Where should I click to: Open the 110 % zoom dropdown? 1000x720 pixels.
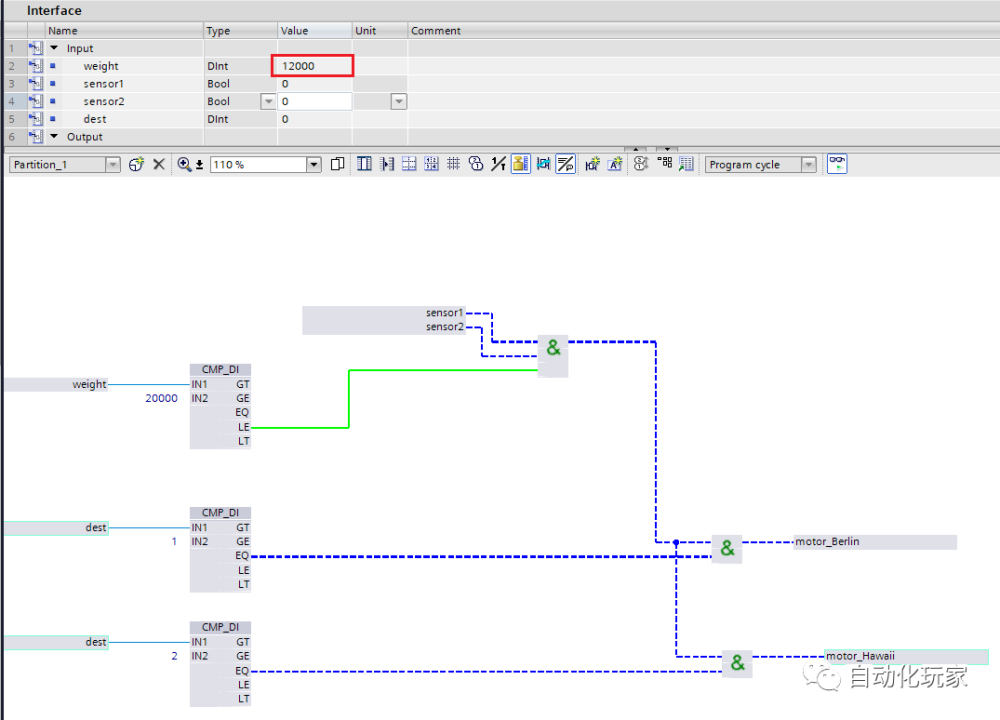click(x=314, y=165)
